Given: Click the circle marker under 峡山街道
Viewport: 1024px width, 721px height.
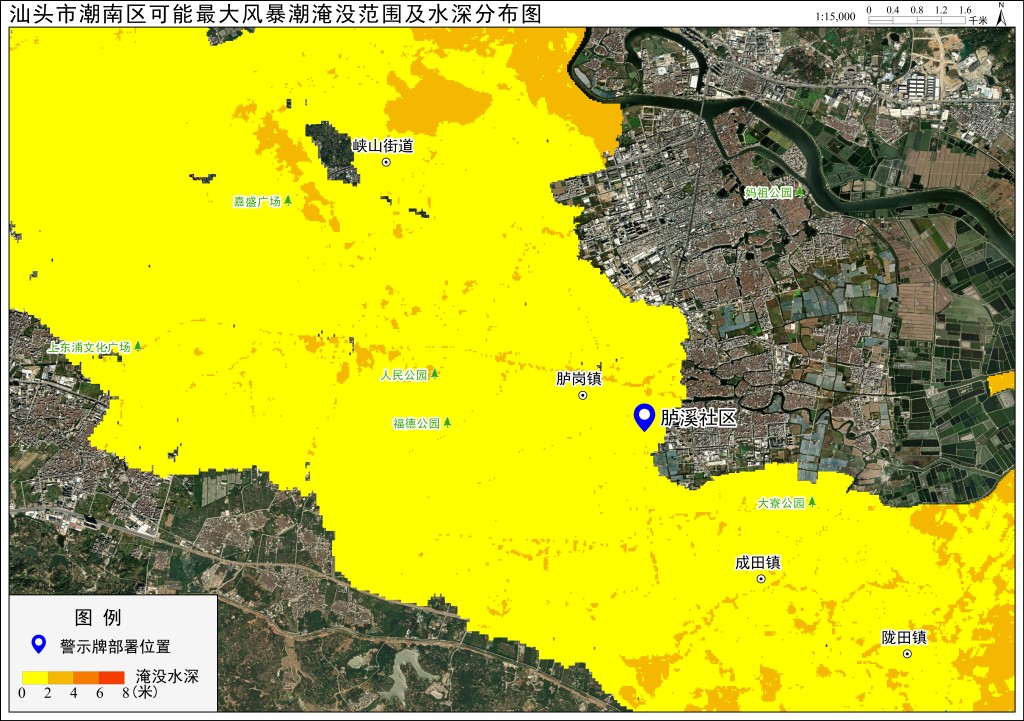Looking at the screenshot, I should 386,162.
